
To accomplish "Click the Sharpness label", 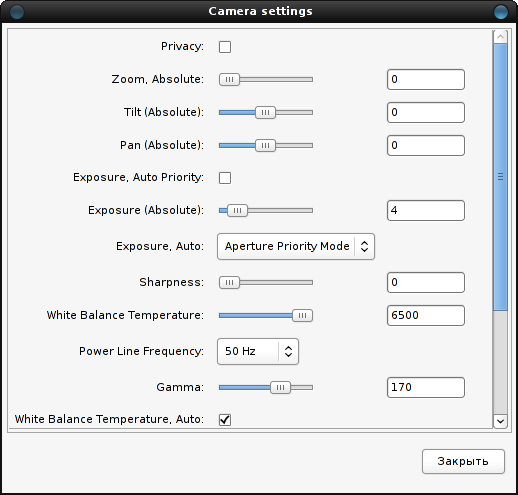I will (171, 283).
